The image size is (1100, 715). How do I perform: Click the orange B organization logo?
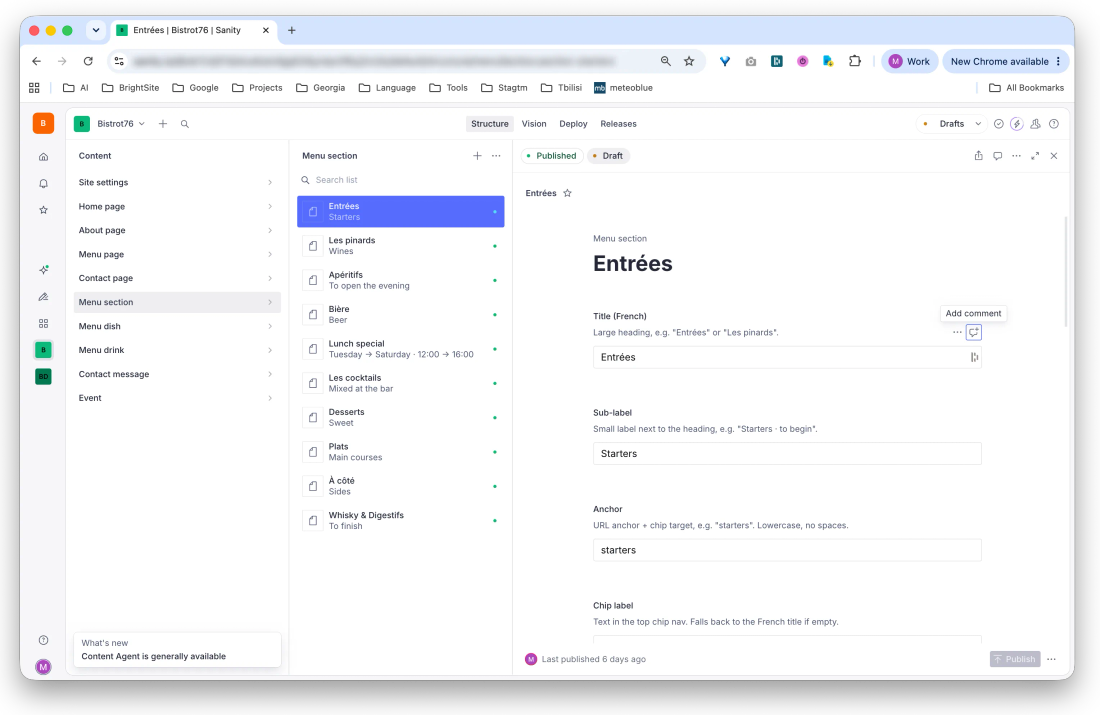[43, 123]
